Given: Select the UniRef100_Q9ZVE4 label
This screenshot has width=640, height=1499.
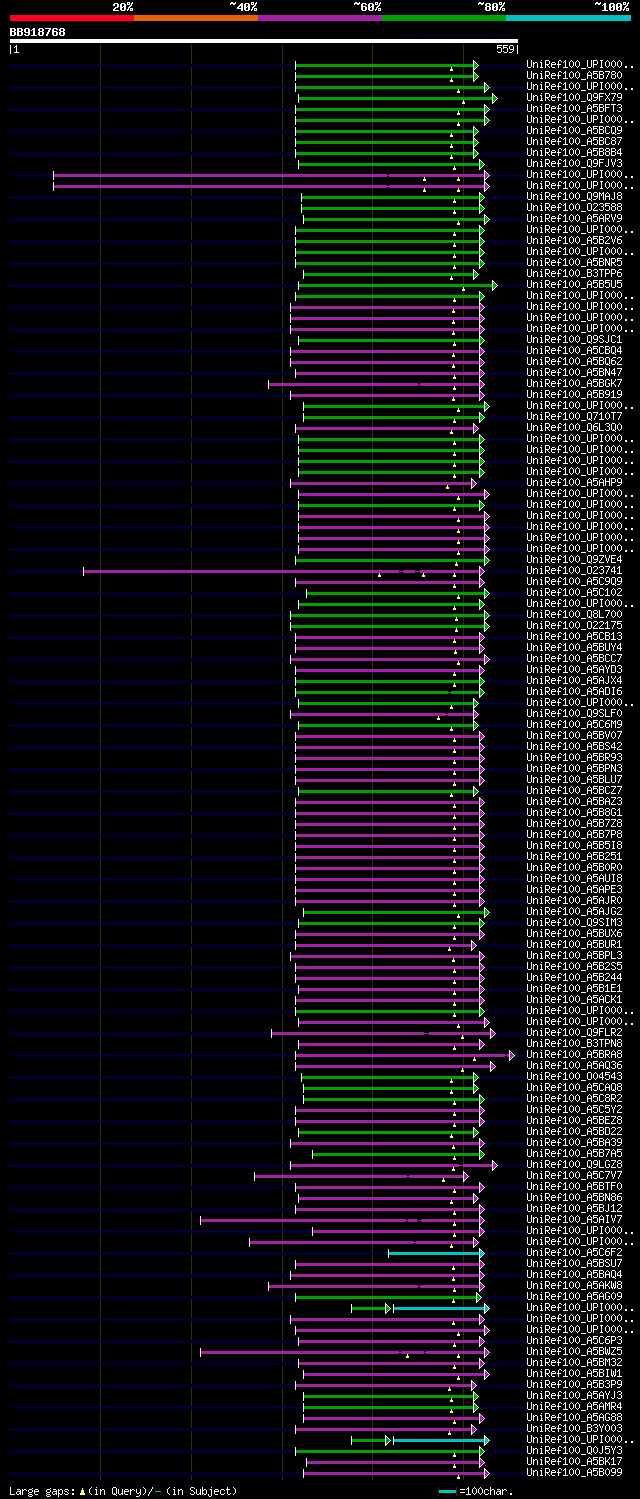Looking at the screenshot, I should 574,559.
